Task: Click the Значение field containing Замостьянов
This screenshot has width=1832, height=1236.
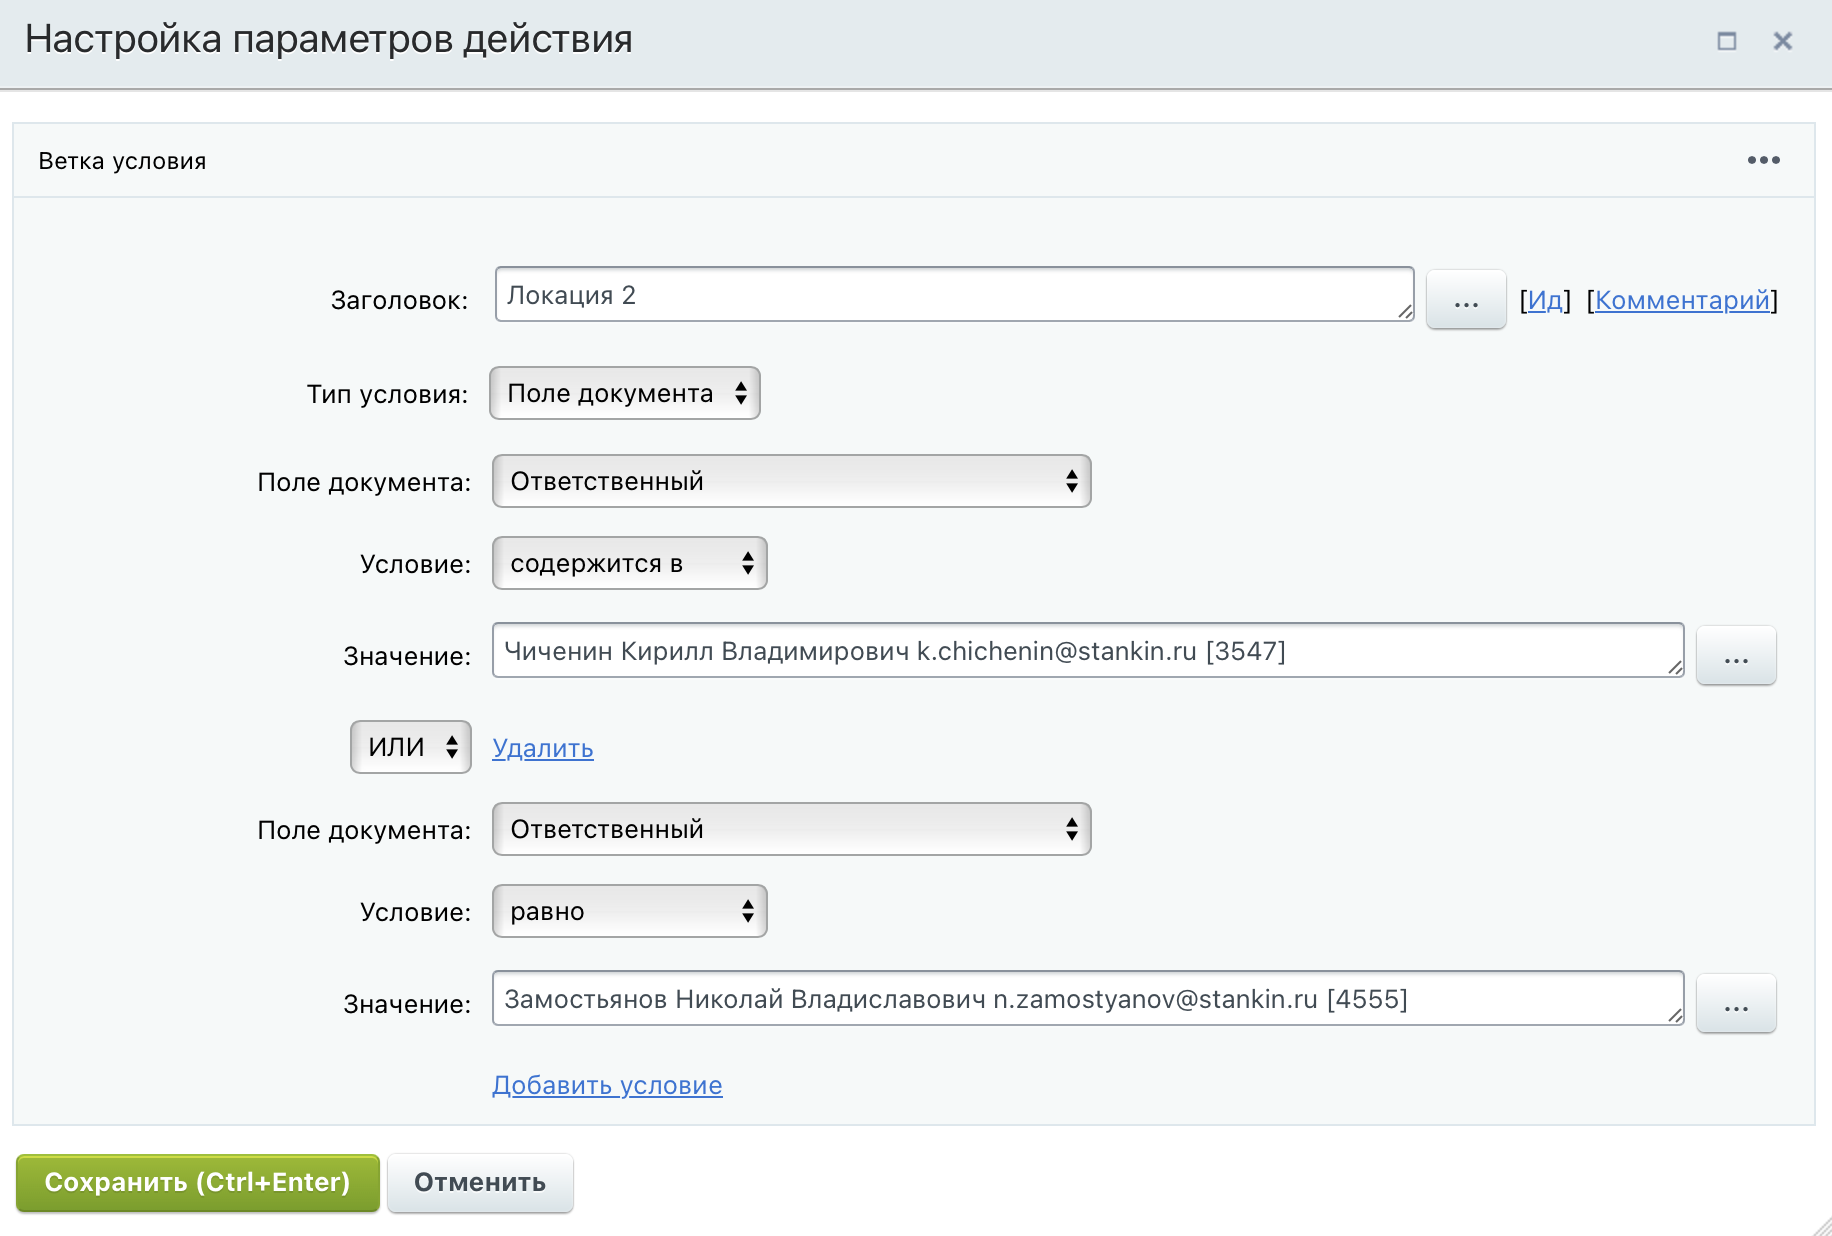Action: [x=1088, y=998]
